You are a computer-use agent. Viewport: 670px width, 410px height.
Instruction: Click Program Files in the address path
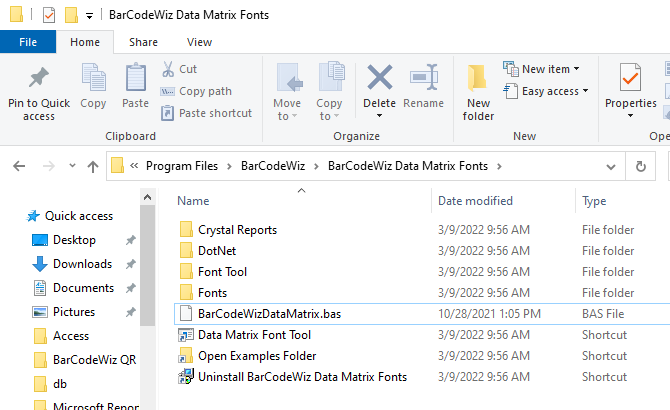[182, 166]
